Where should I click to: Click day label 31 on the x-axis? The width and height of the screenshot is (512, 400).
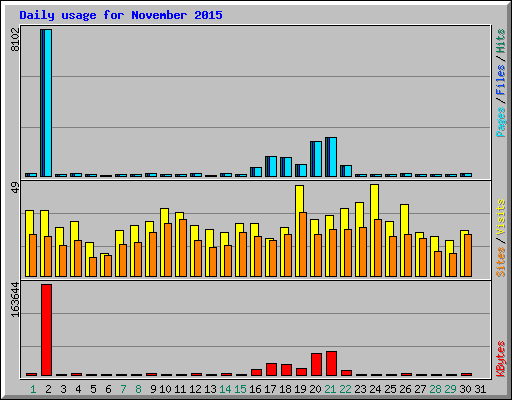click(480, 389)
